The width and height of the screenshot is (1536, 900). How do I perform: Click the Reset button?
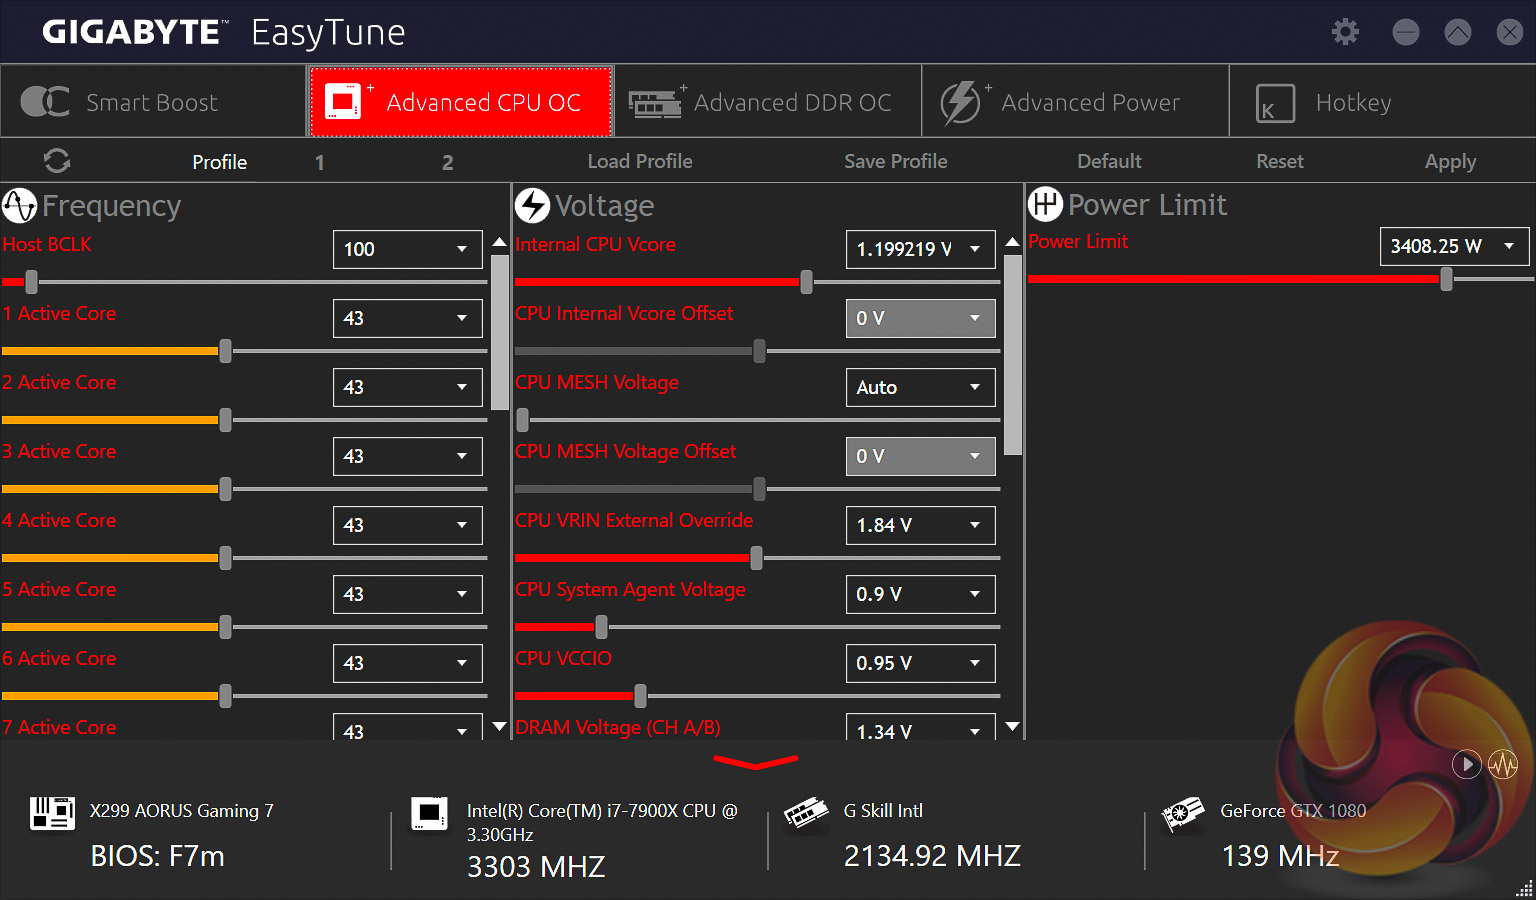point(1280,161)
